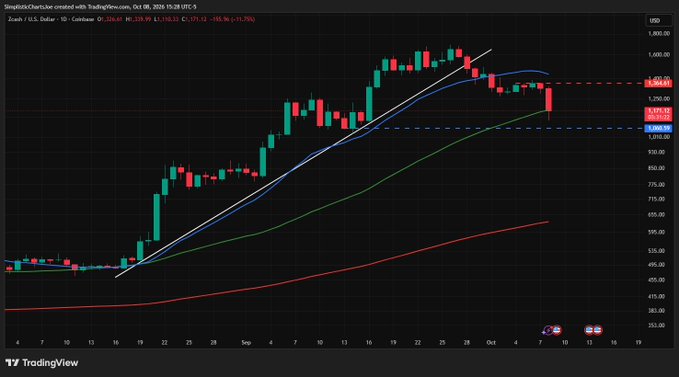The height and width of the screenshot is (377, 679).
Task: Click the Sep label on the time axis
Action: (x=246, y=343)
